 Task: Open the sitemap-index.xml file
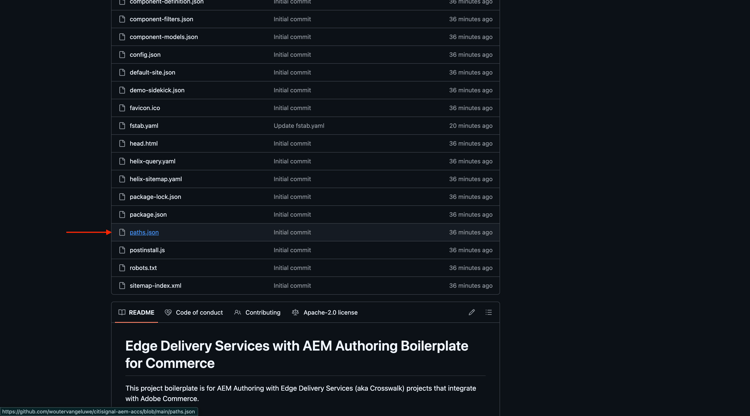coord(155,286)
